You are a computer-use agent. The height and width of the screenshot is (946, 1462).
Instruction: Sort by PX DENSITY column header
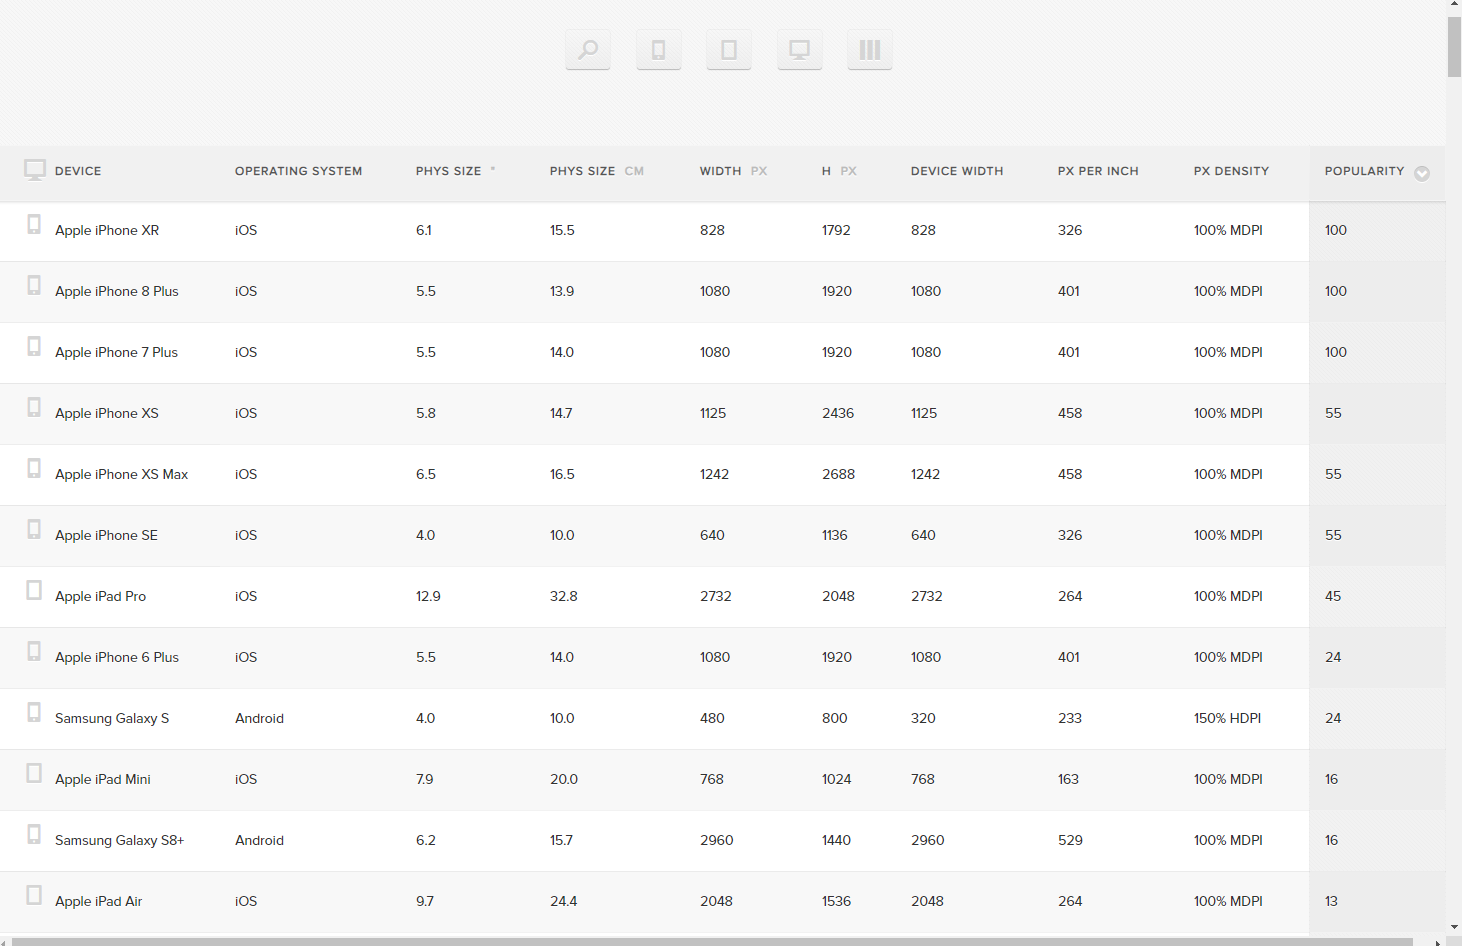[x=1231, y=171]
